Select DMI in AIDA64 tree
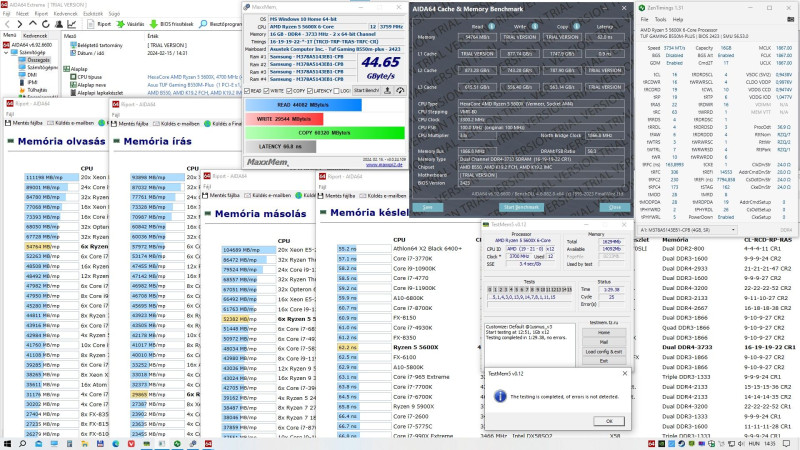 32,74
